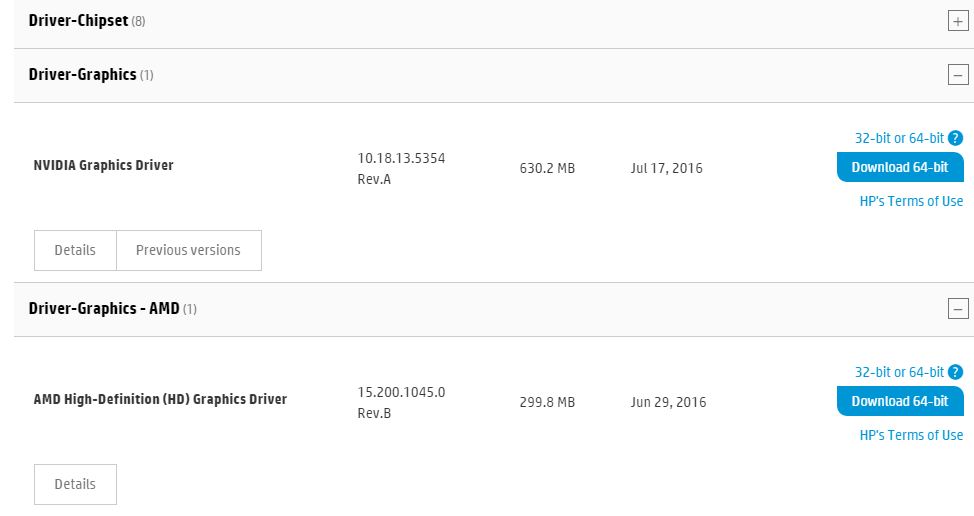Click the NVIDIA version number 10.18.13.5354
Viewport: 974px width, 516px height.
[x=401, y=158]
